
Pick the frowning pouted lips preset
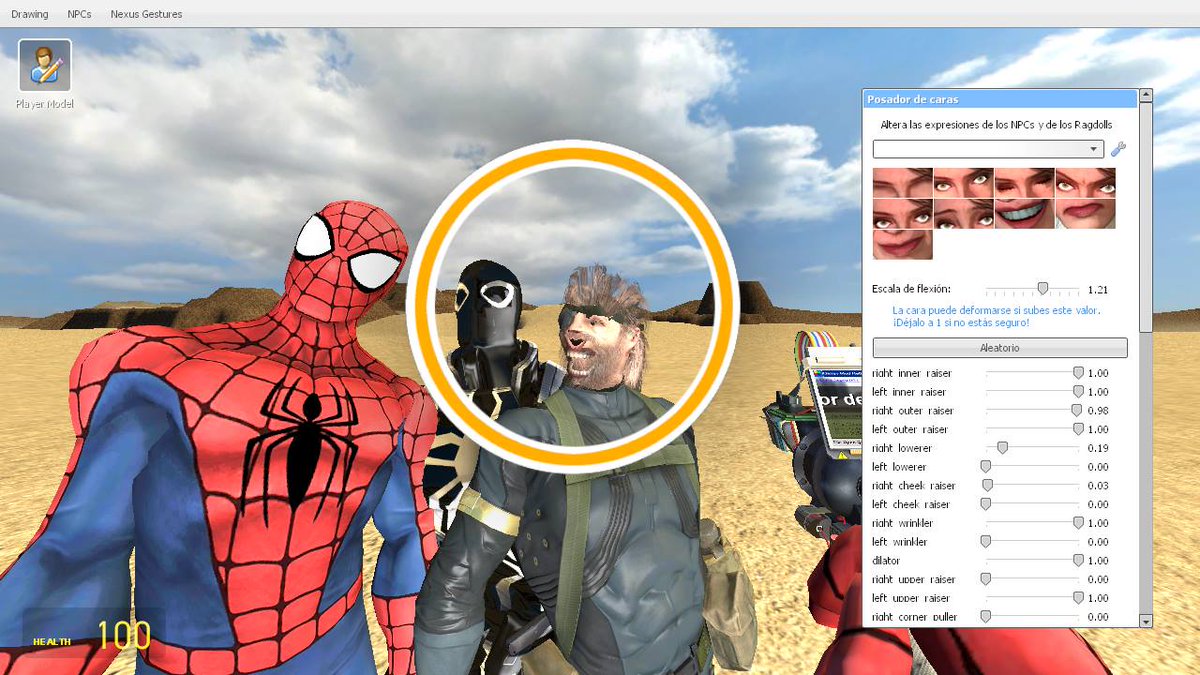tap(1086, 214)
